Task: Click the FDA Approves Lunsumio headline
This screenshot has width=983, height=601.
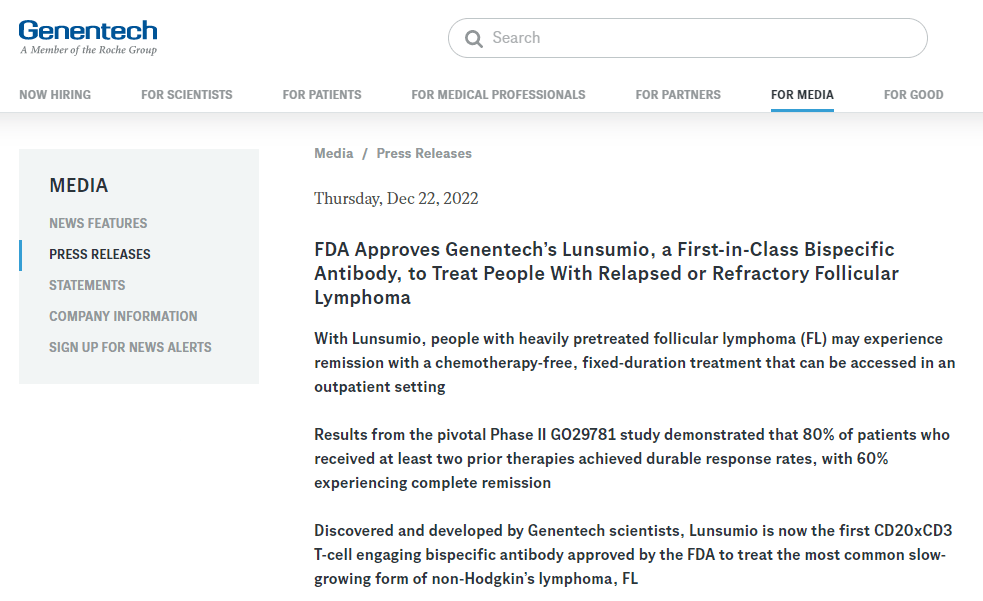Action: click(x=606, y=273)
